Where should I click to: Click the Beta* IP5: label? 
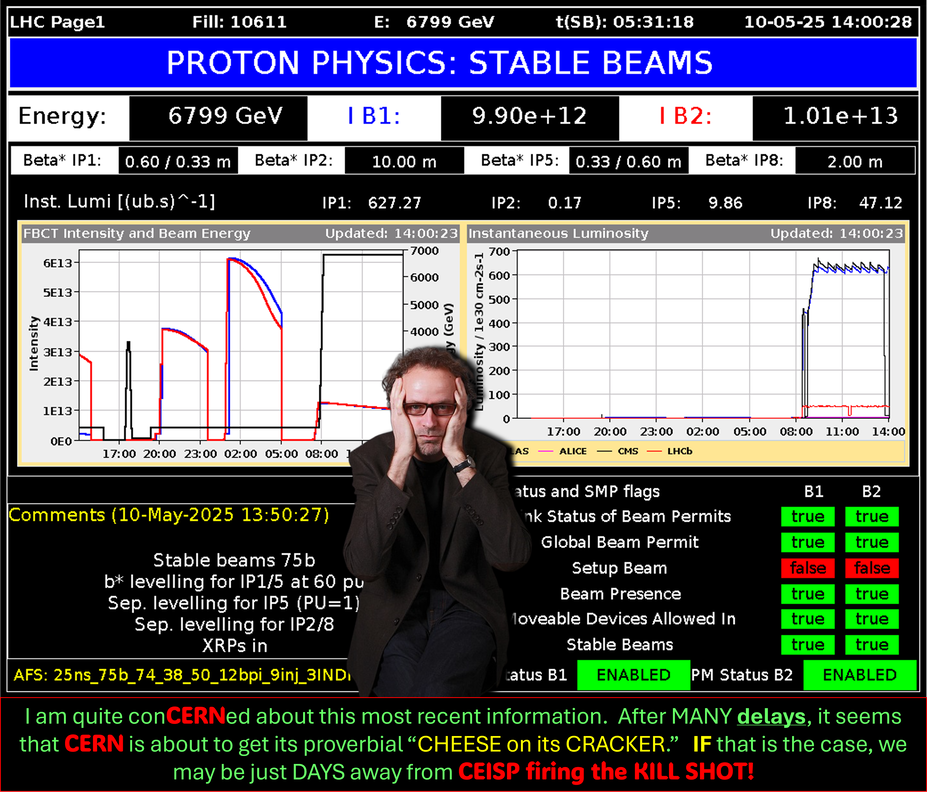click(x=520, y=160)
